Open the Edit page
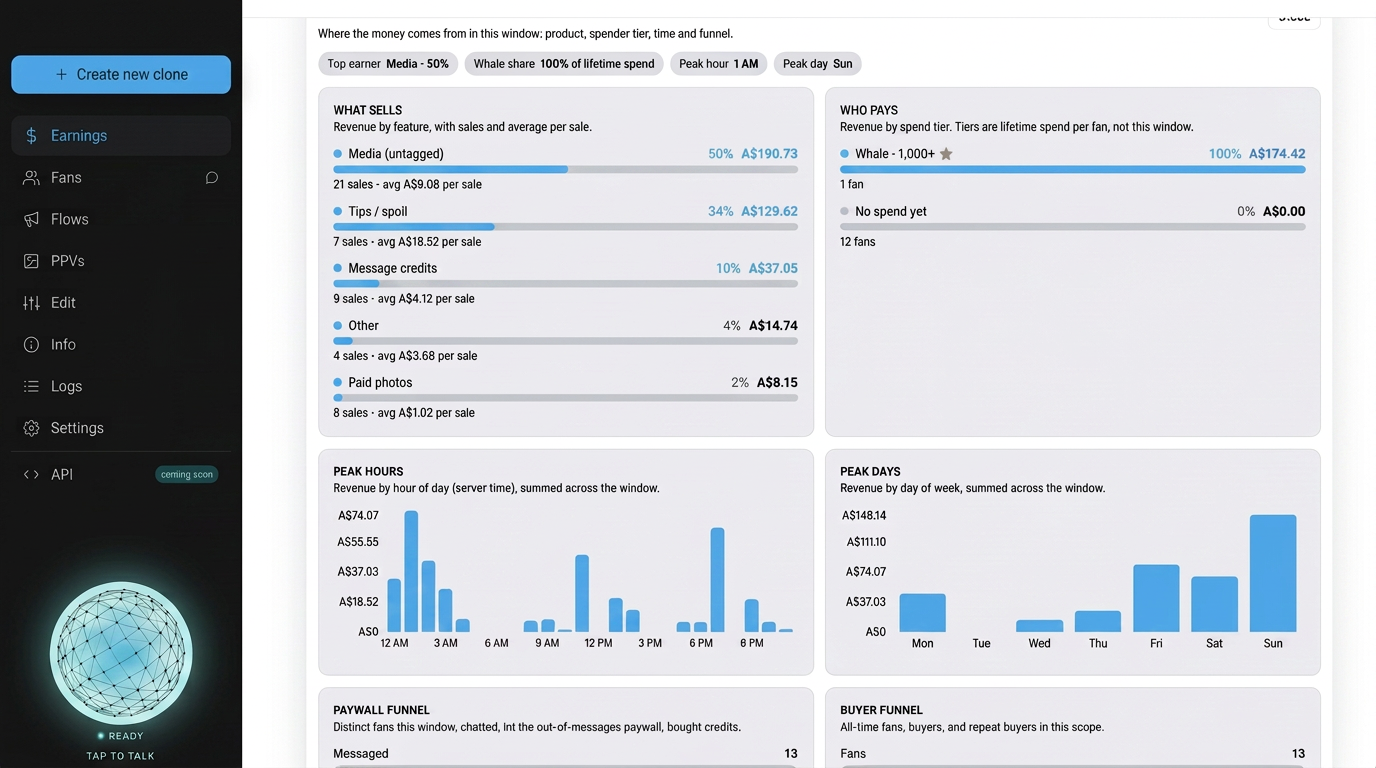Viewport: 1376px width, 768px height. (x=121, y=303)
